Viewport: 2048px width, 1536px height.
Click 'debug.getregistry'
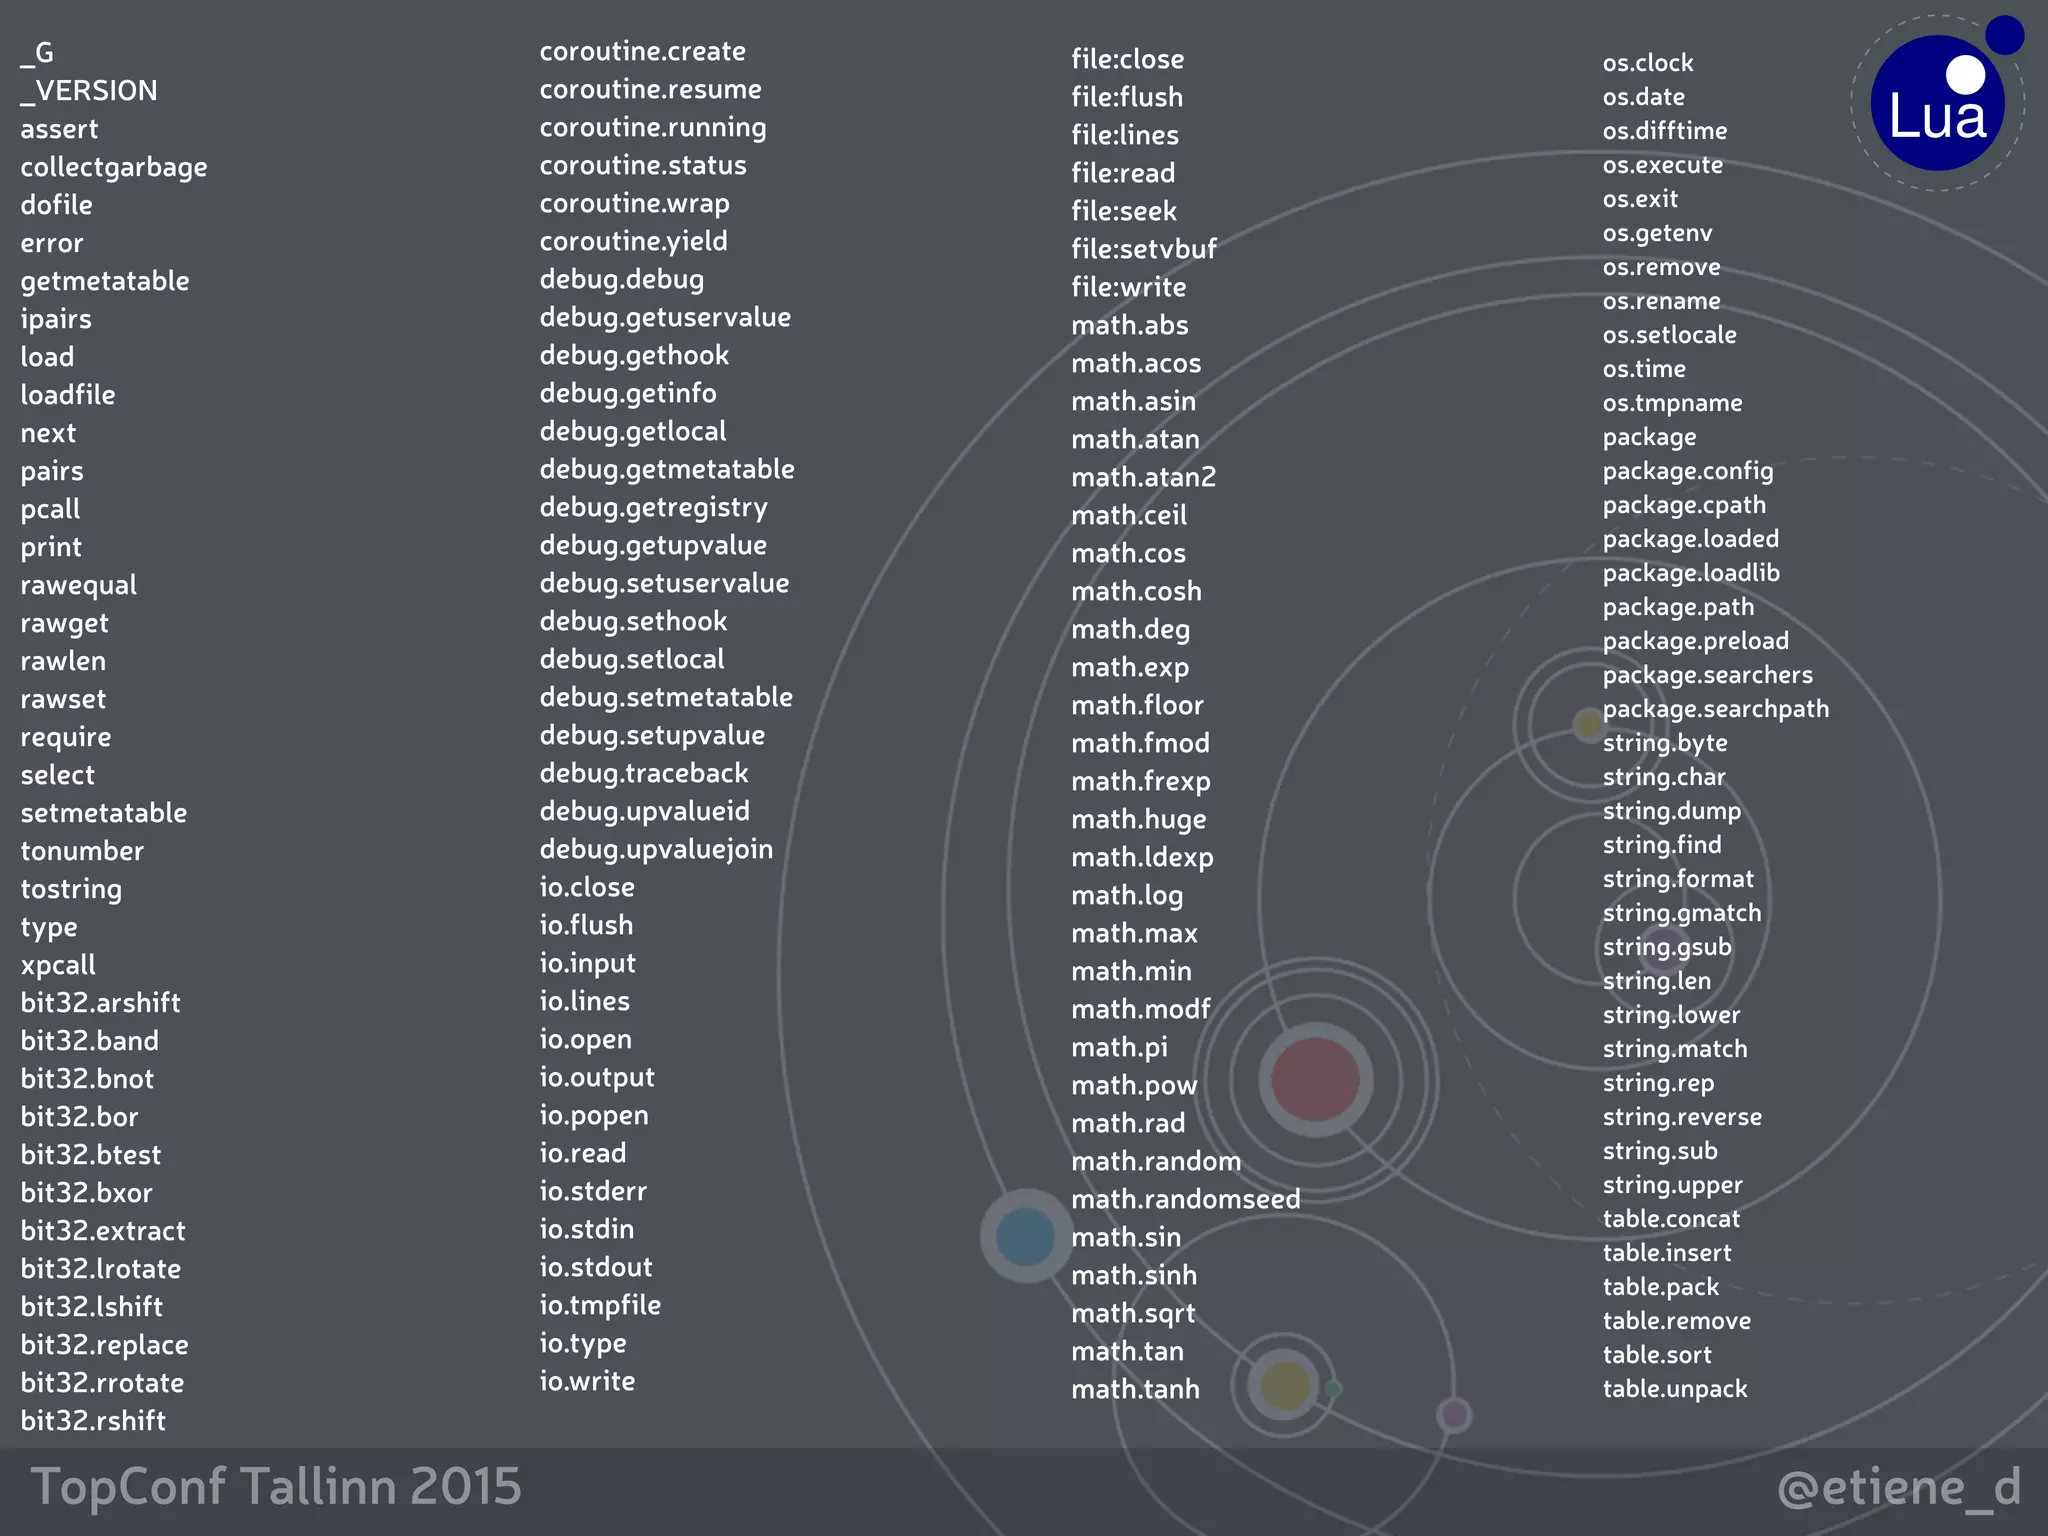[654, 507]
